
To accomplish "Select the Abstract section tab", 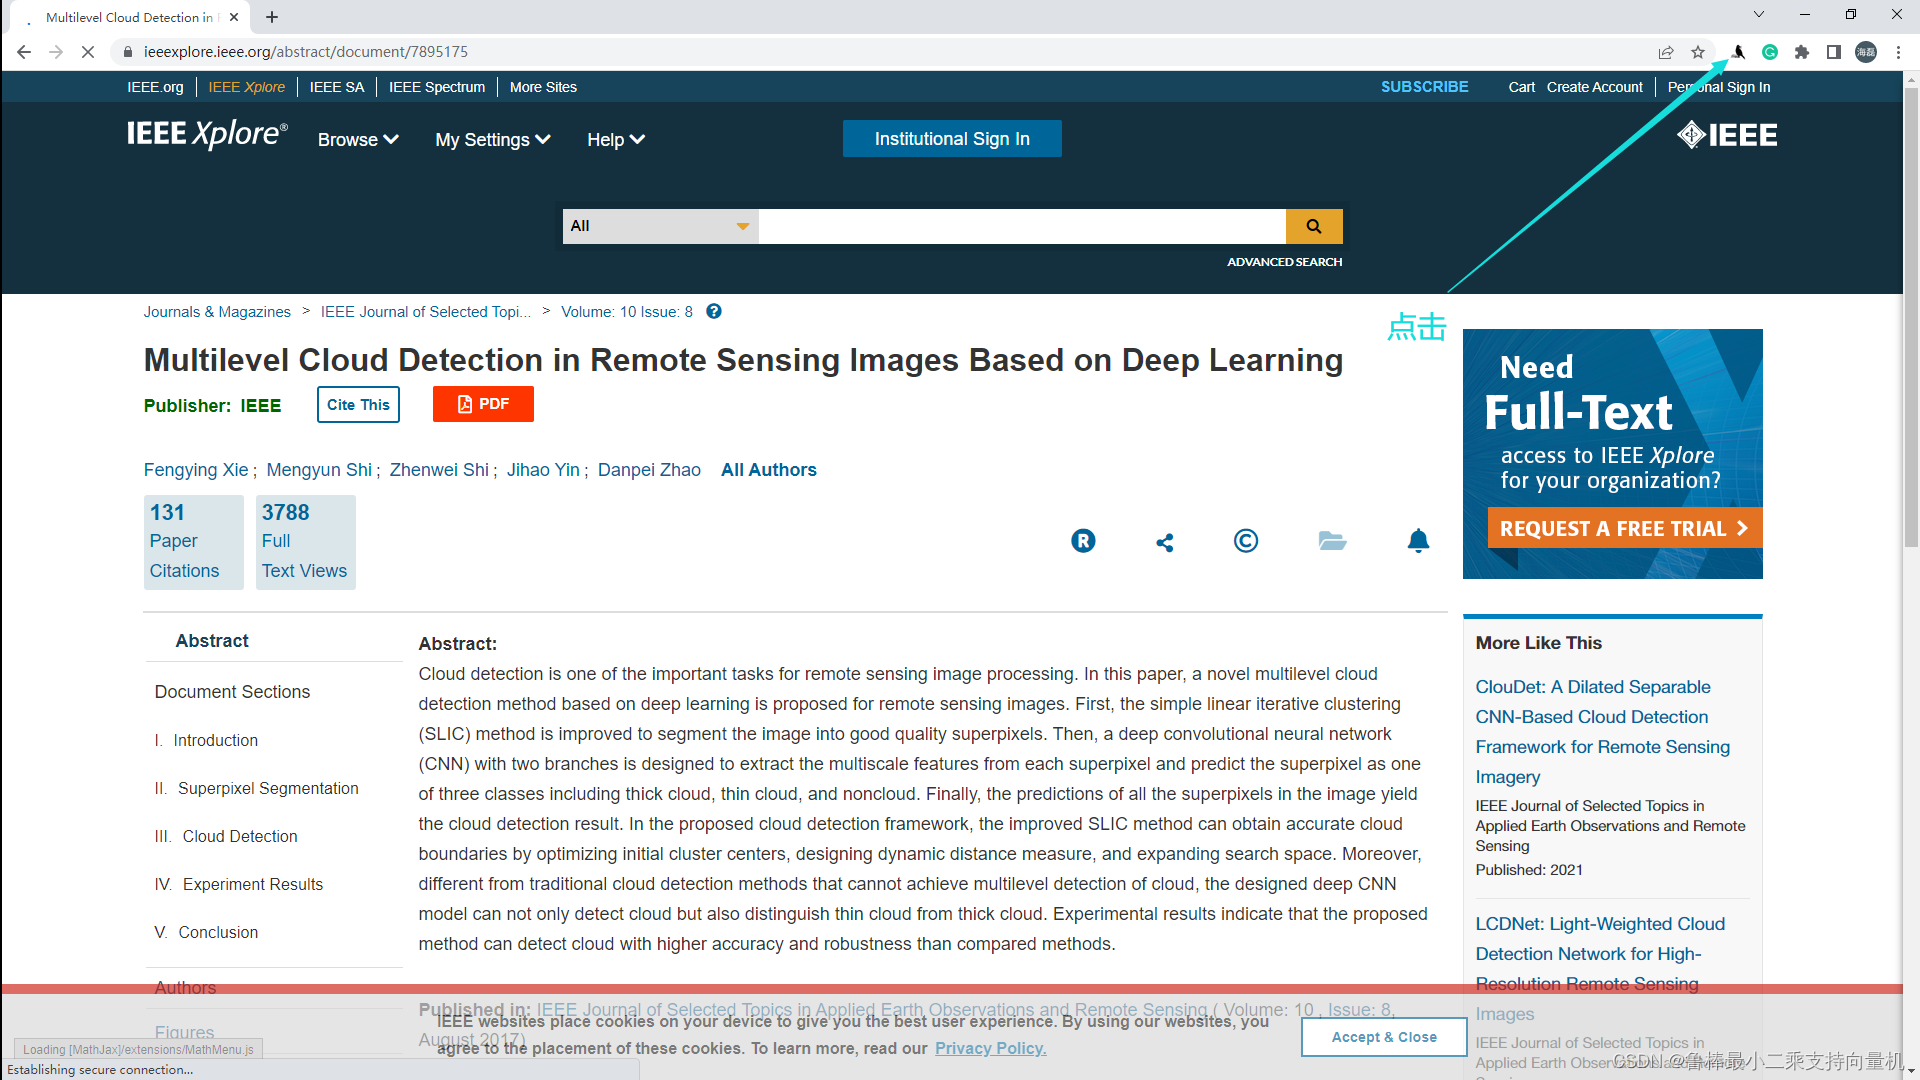I will pos(212,641).
